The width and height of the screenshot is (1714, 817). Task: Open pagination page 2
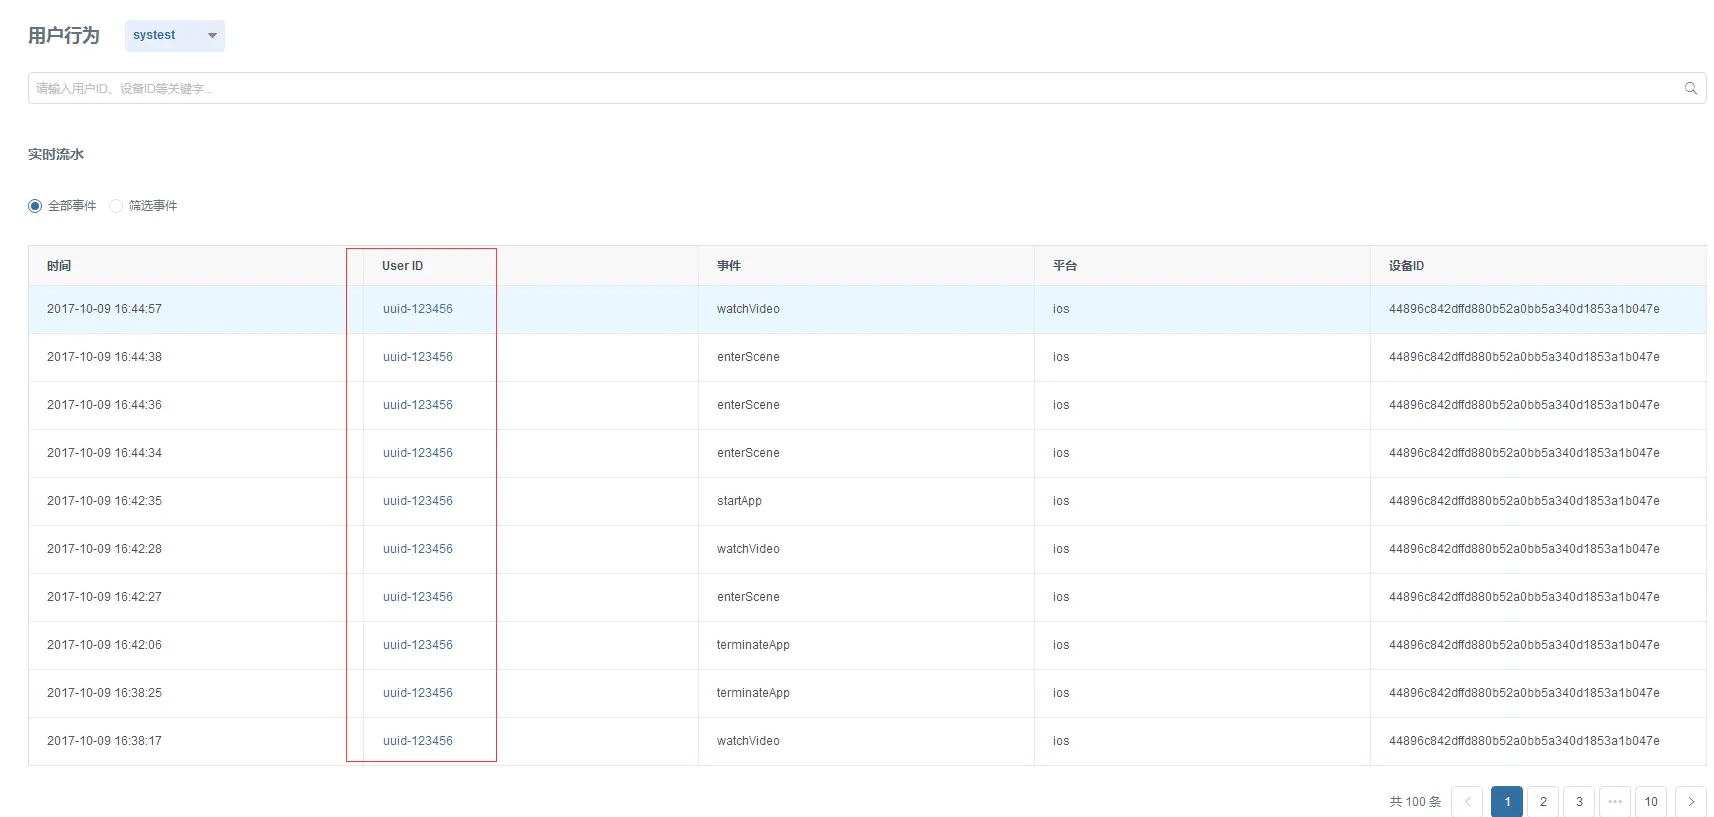pos(1543,801)
